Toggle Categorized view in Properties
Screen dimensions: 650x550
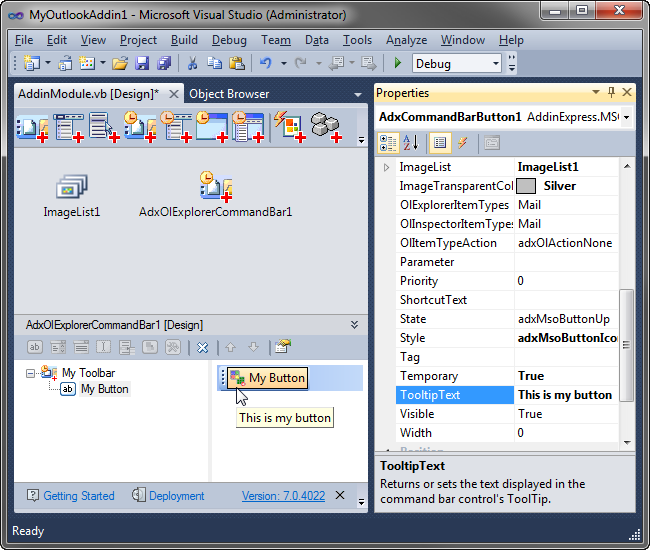(388, 143)
